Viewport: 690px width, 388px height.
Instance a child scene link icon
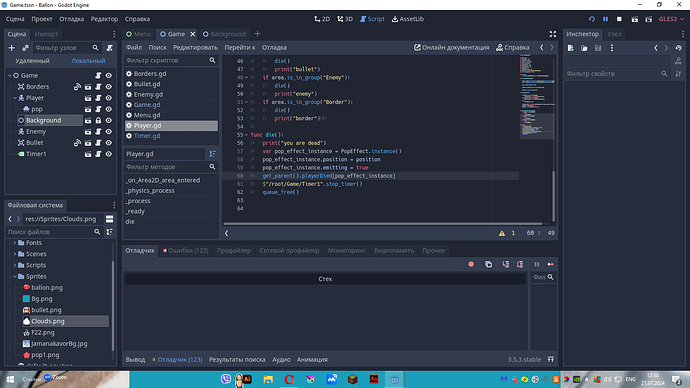[25, 48]
